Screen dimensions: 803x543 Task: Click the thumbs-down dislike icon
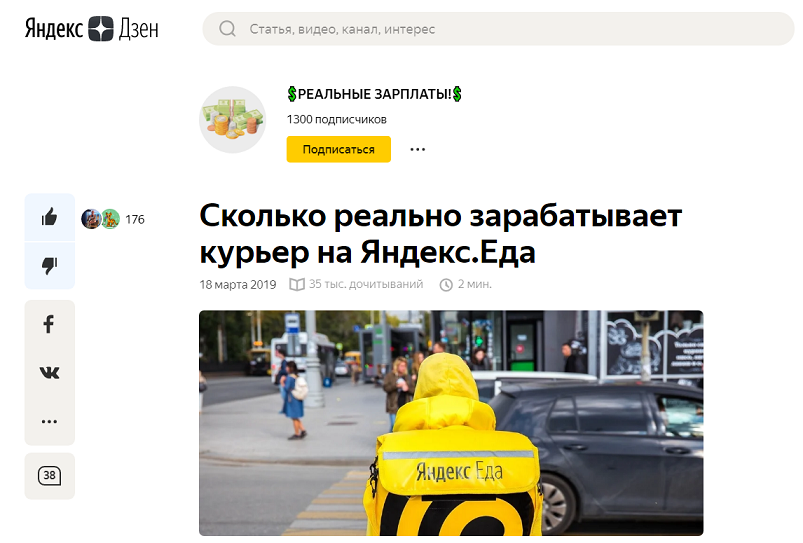click(49, 265)
